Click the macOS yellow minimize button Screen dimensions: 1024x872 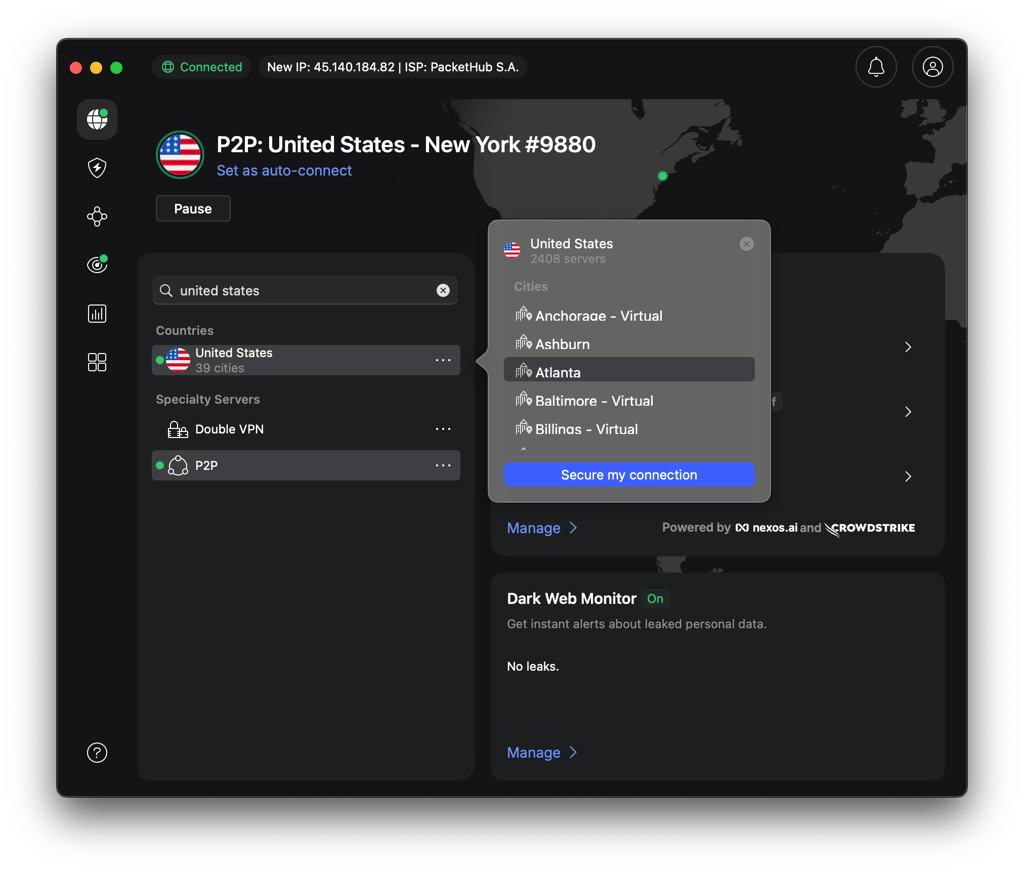[96, 67]
